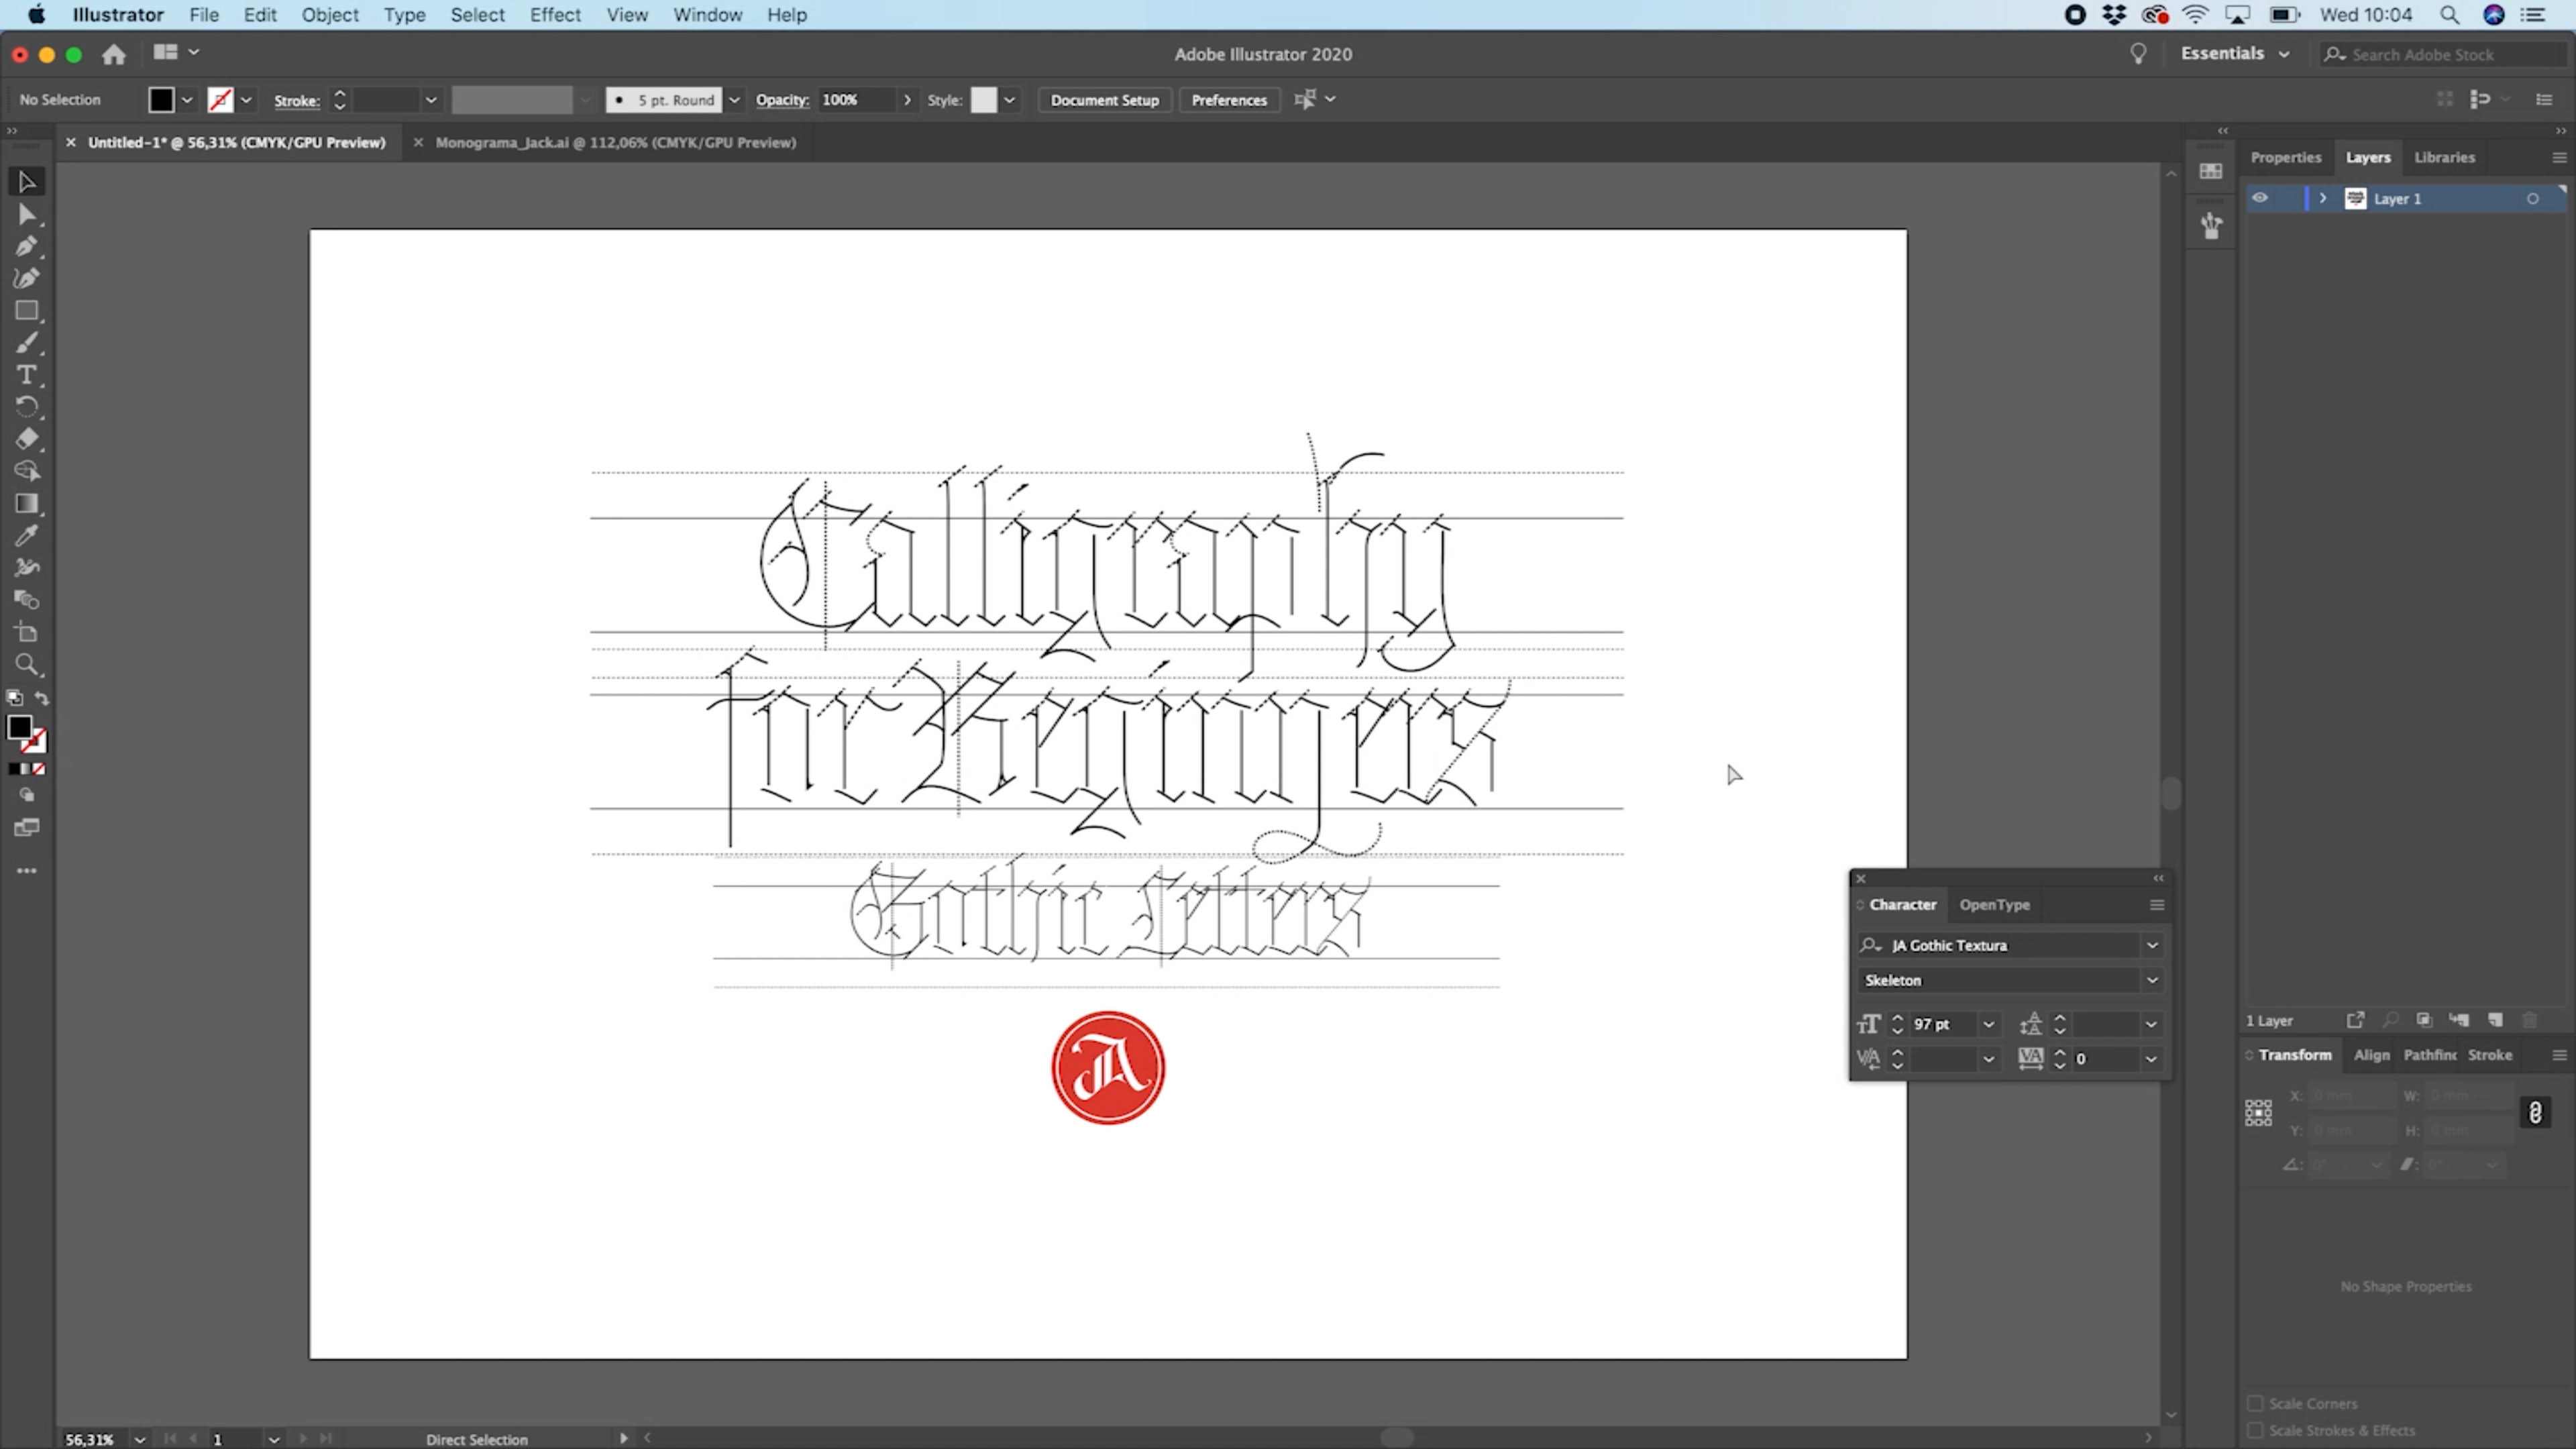Switch to the OpenType tab

click(1994, 904)
